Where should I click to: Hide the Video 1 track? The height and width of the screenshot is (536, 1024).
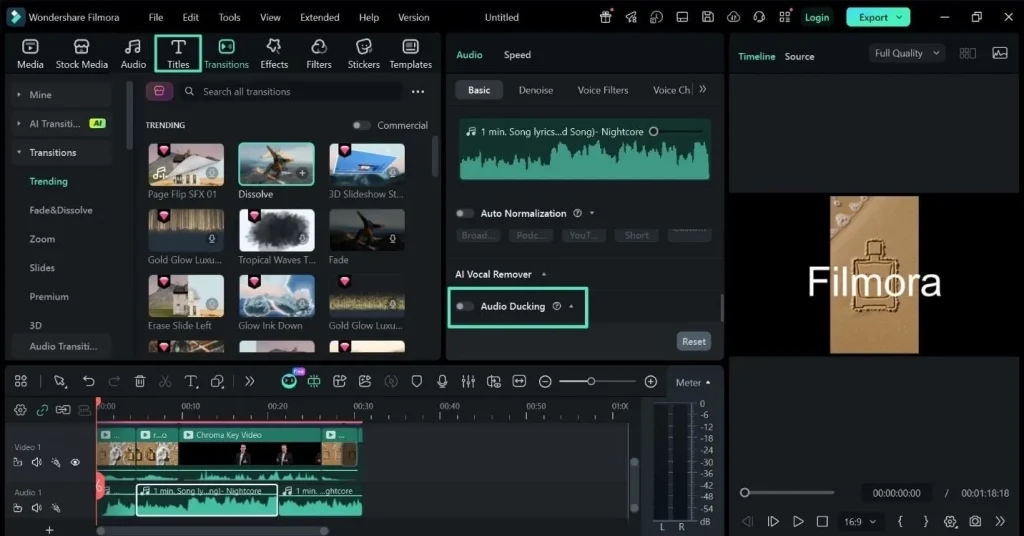(x=75, y=462)
